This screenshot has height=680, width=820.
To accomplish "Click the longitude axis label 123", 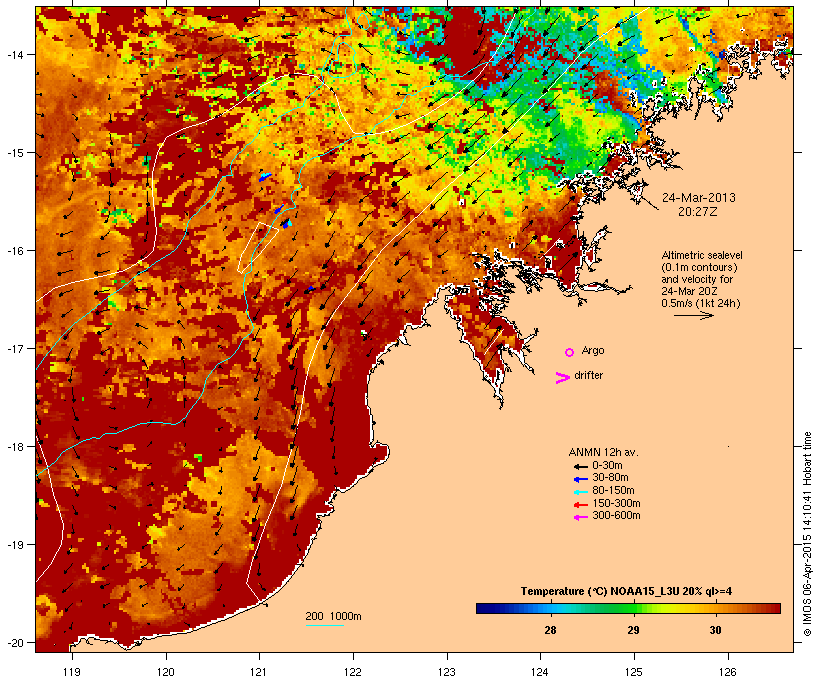I will [x=447, y=672].
